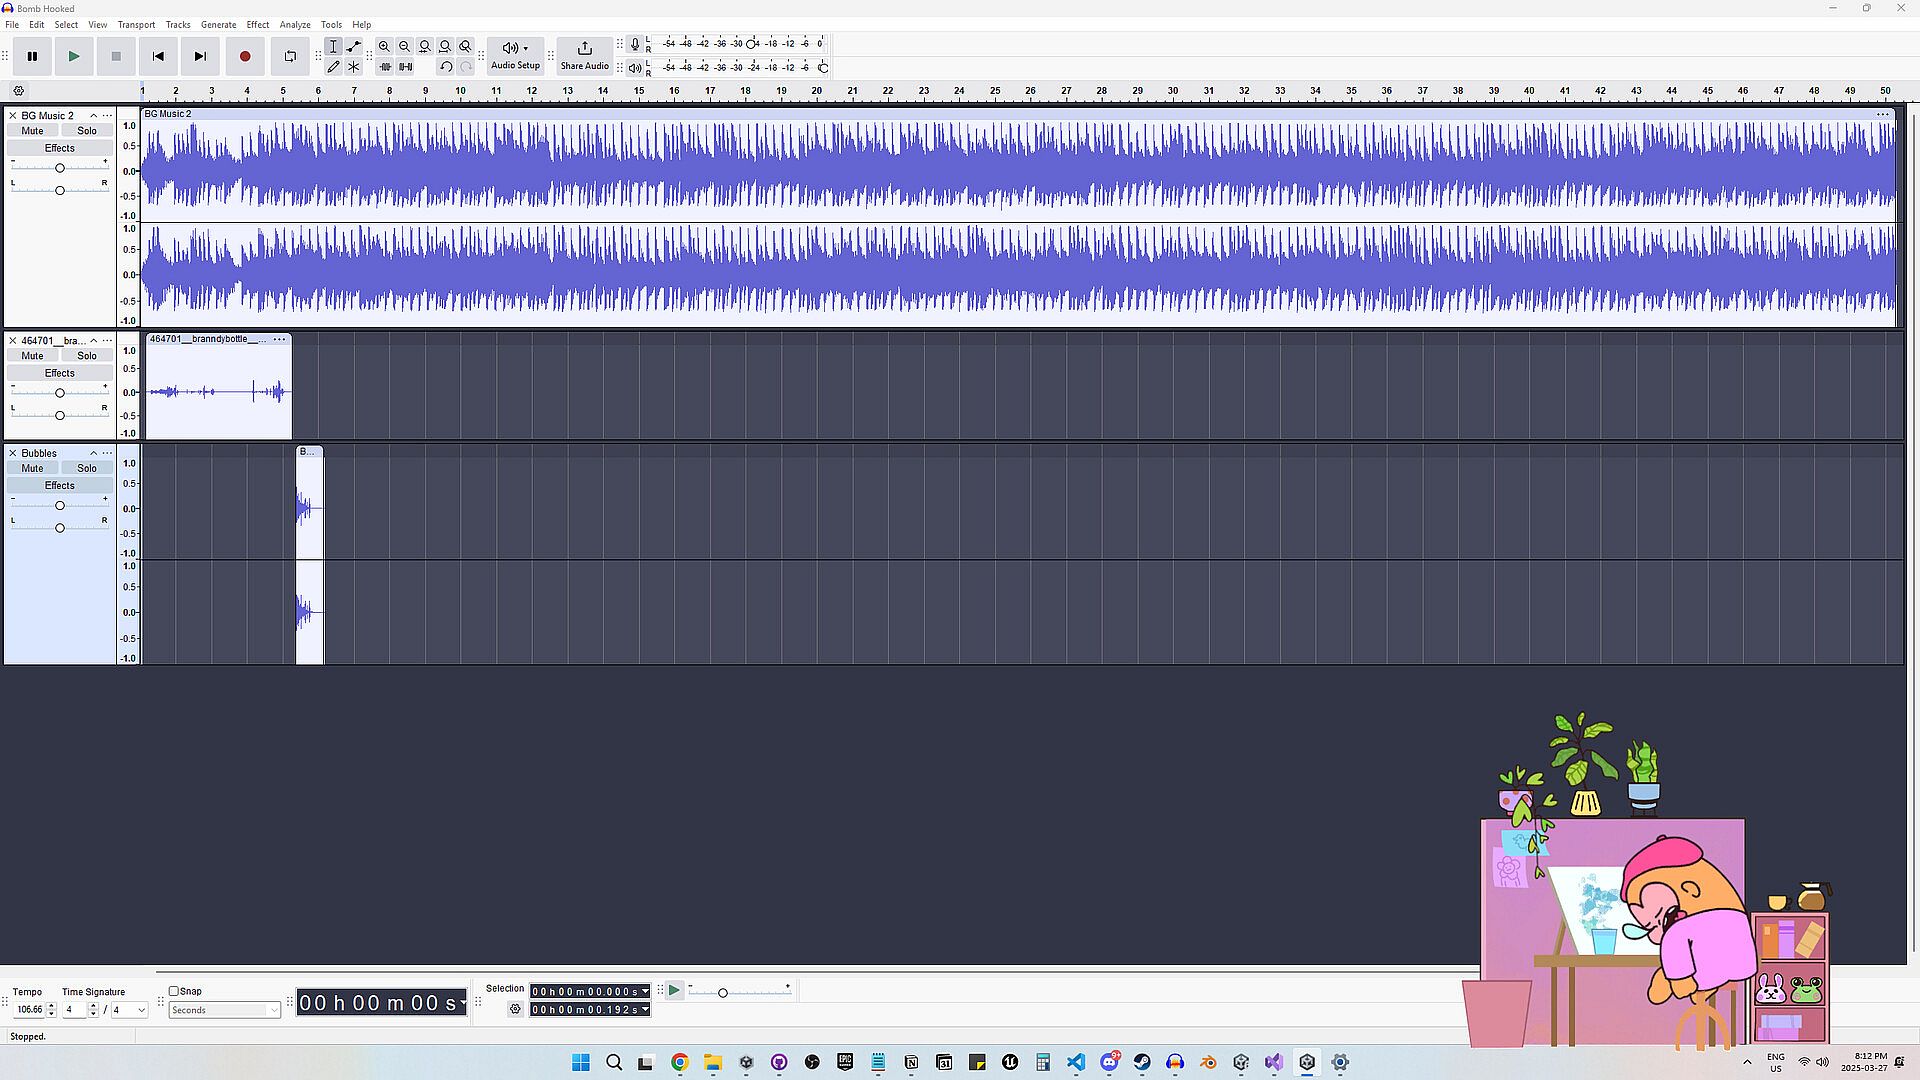
Task: Open the Audio Setup dropdown
Action: tap(515, 56)
